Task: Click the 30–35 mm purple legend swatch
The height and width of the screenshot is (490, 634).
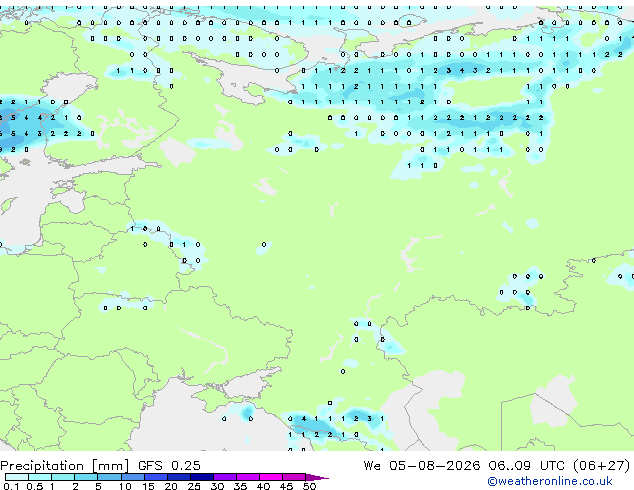Action: (225, 477)
